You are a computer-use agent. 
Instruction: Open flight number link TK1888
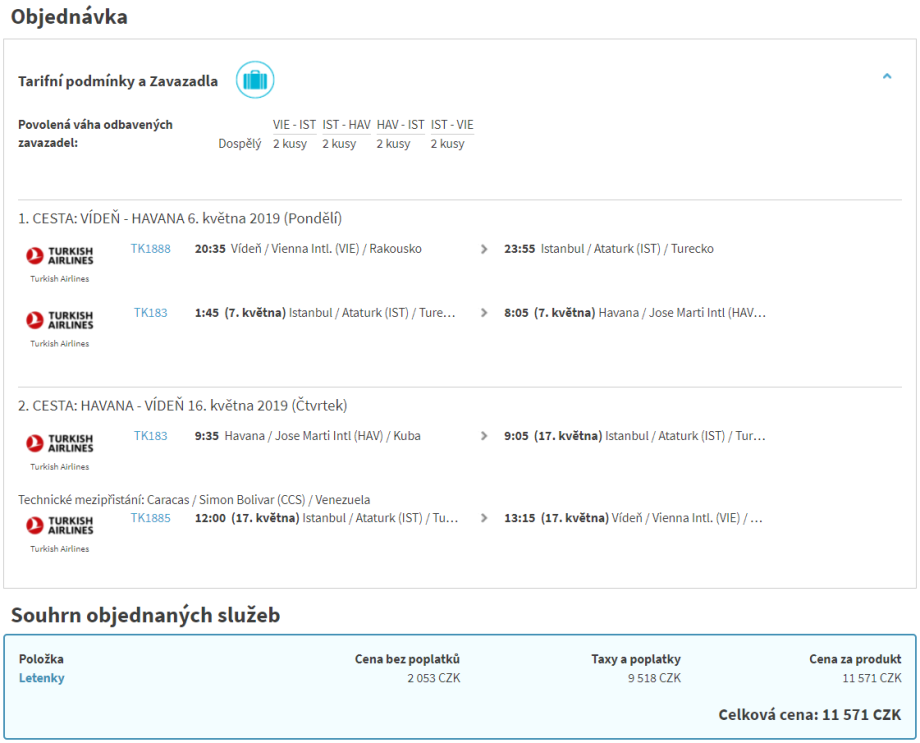point(151,249)
